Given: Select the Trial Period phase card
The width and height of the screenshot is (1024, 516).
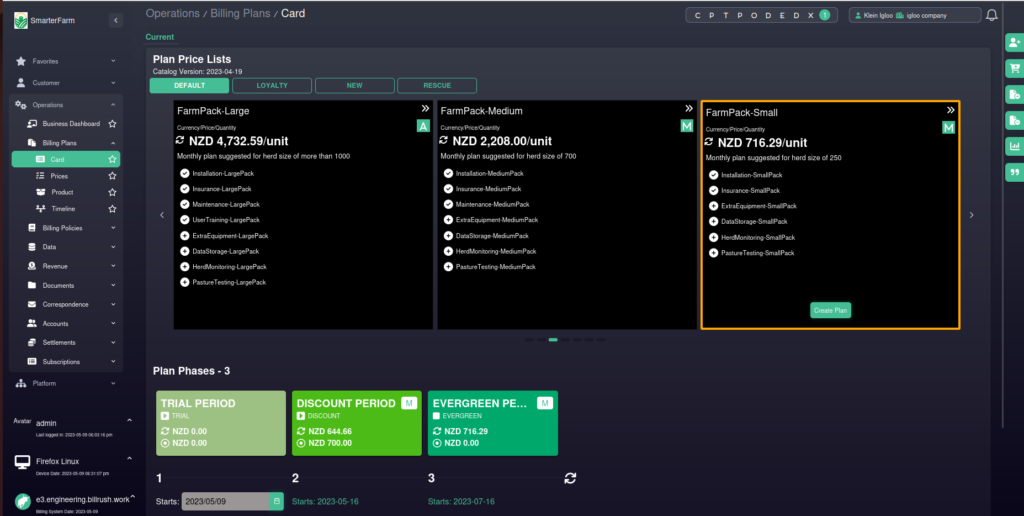Looking at the screenshot, I should coord(221,423).
